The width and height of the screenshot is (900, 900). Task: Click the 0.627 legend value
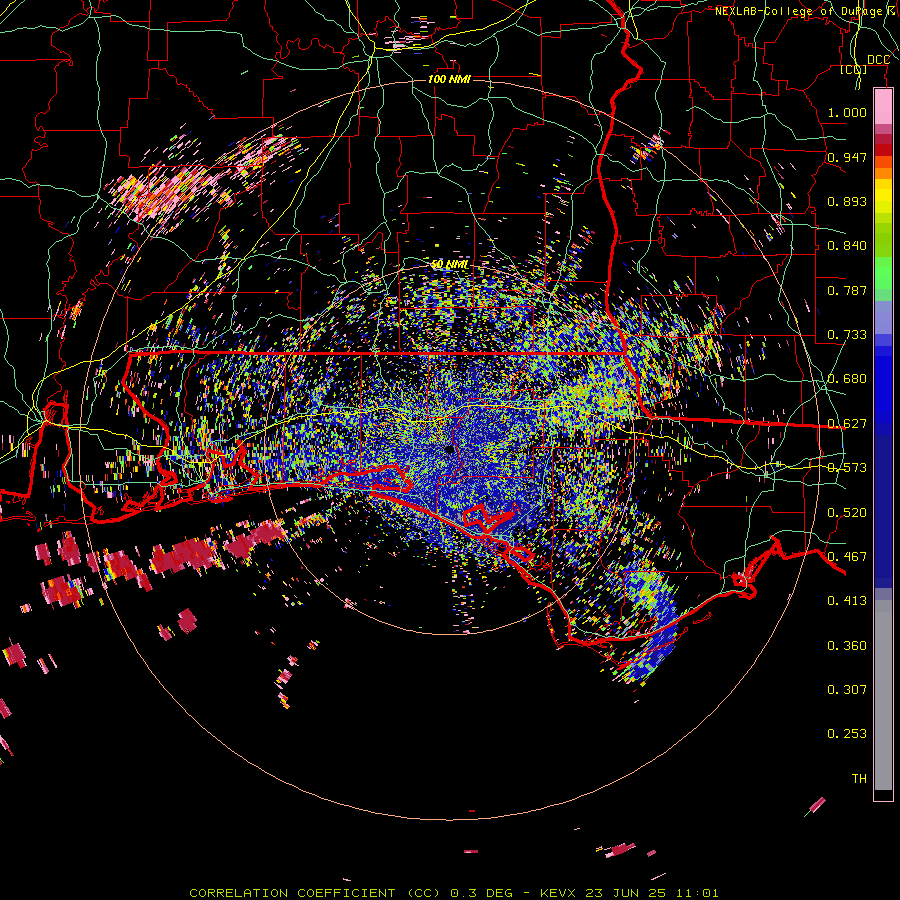[847, 424]
